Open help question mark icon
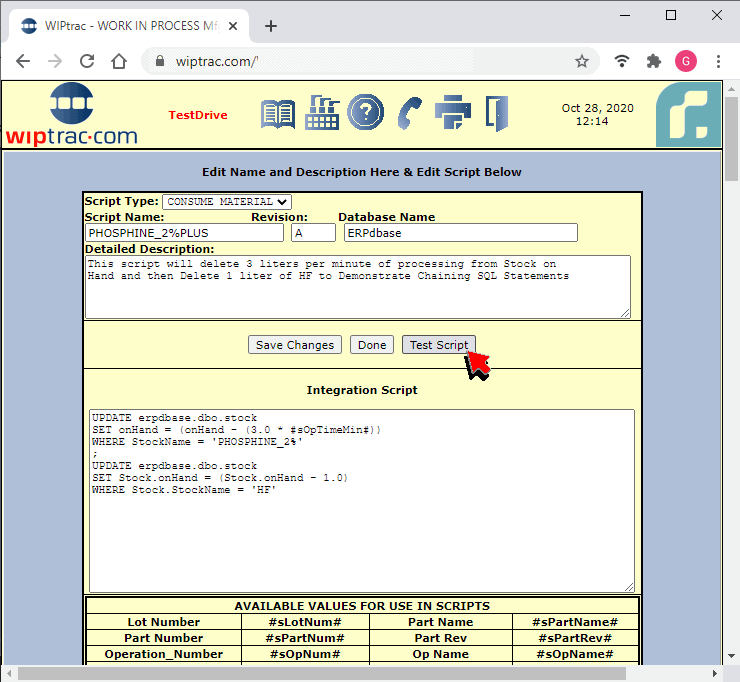The width and height of the screenshot is (740, 682). click(x=366, y=112)
